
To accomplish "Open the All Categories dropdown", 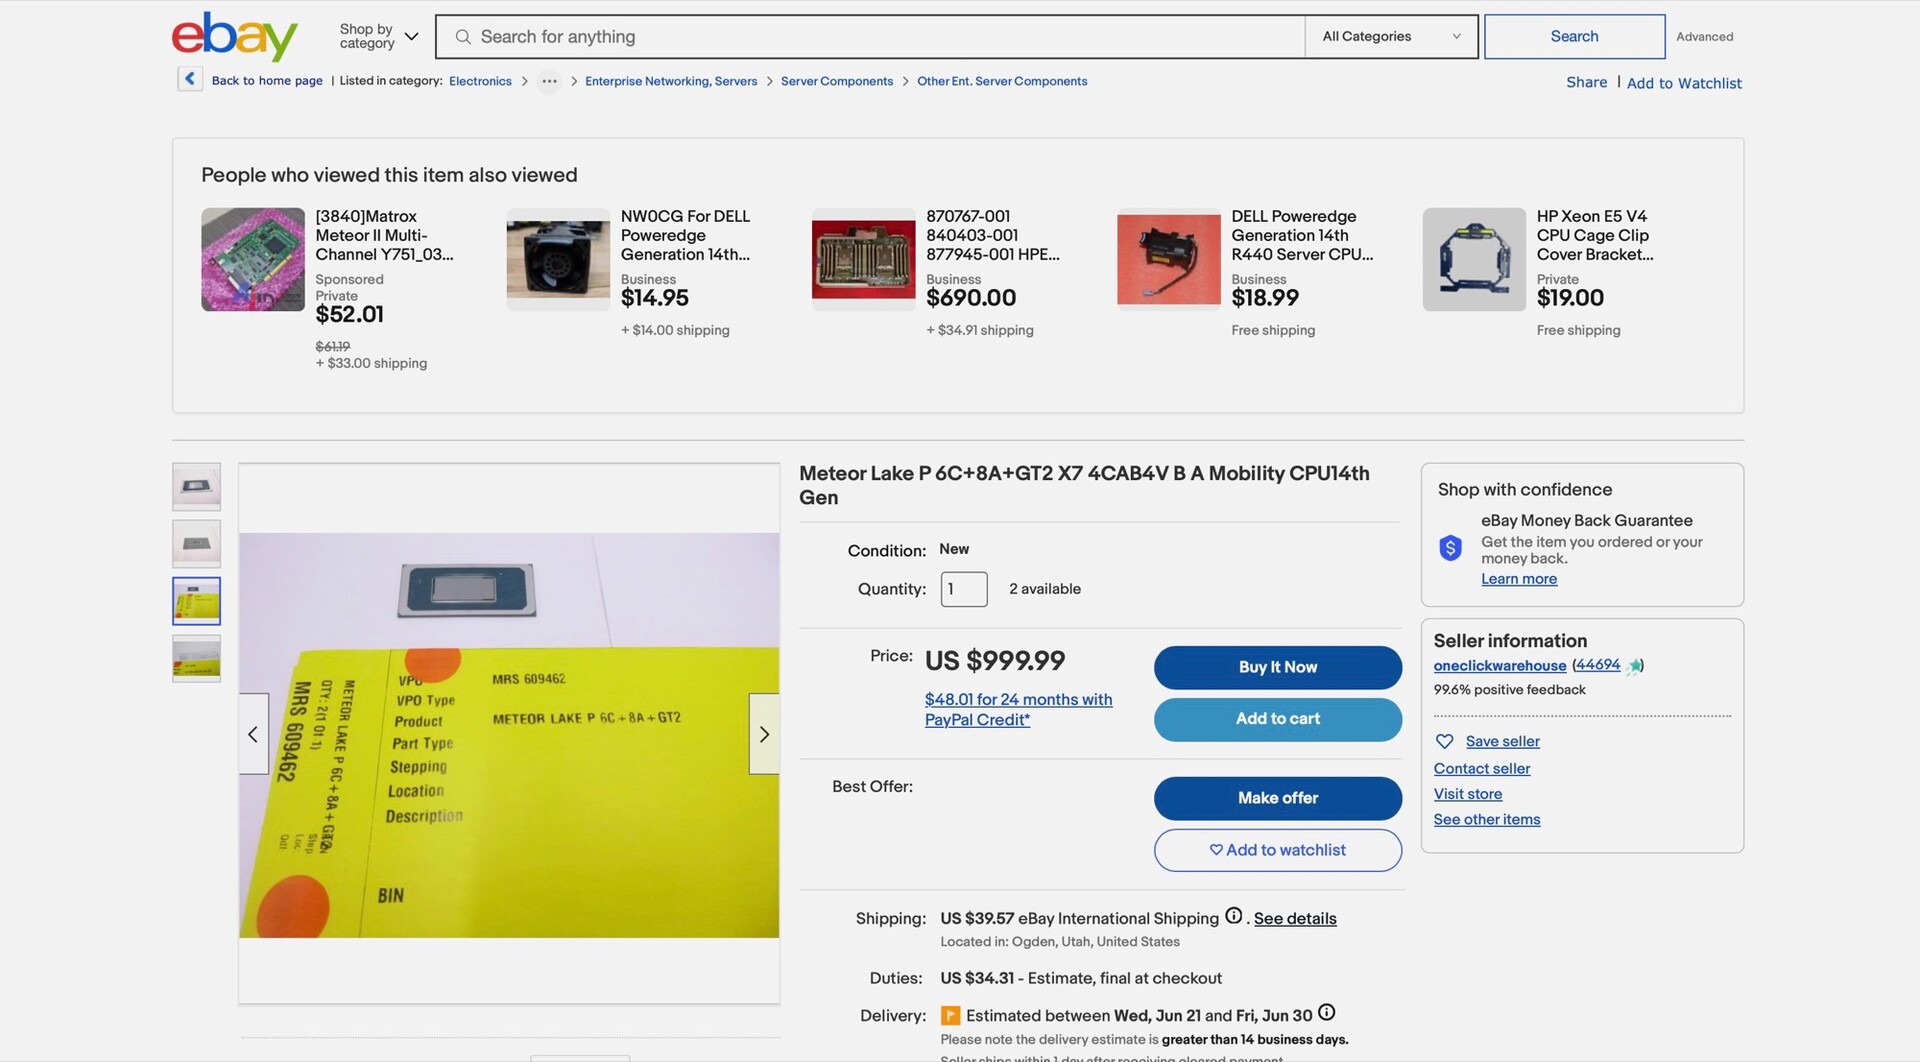I will (x=1391, y=37).
